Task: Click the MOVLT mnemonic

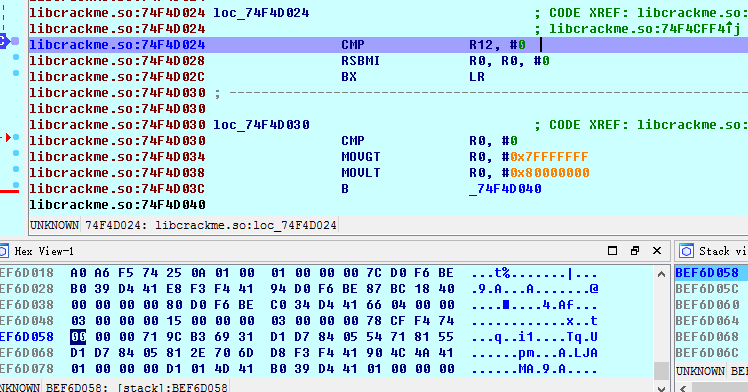Action: point(360,173)
